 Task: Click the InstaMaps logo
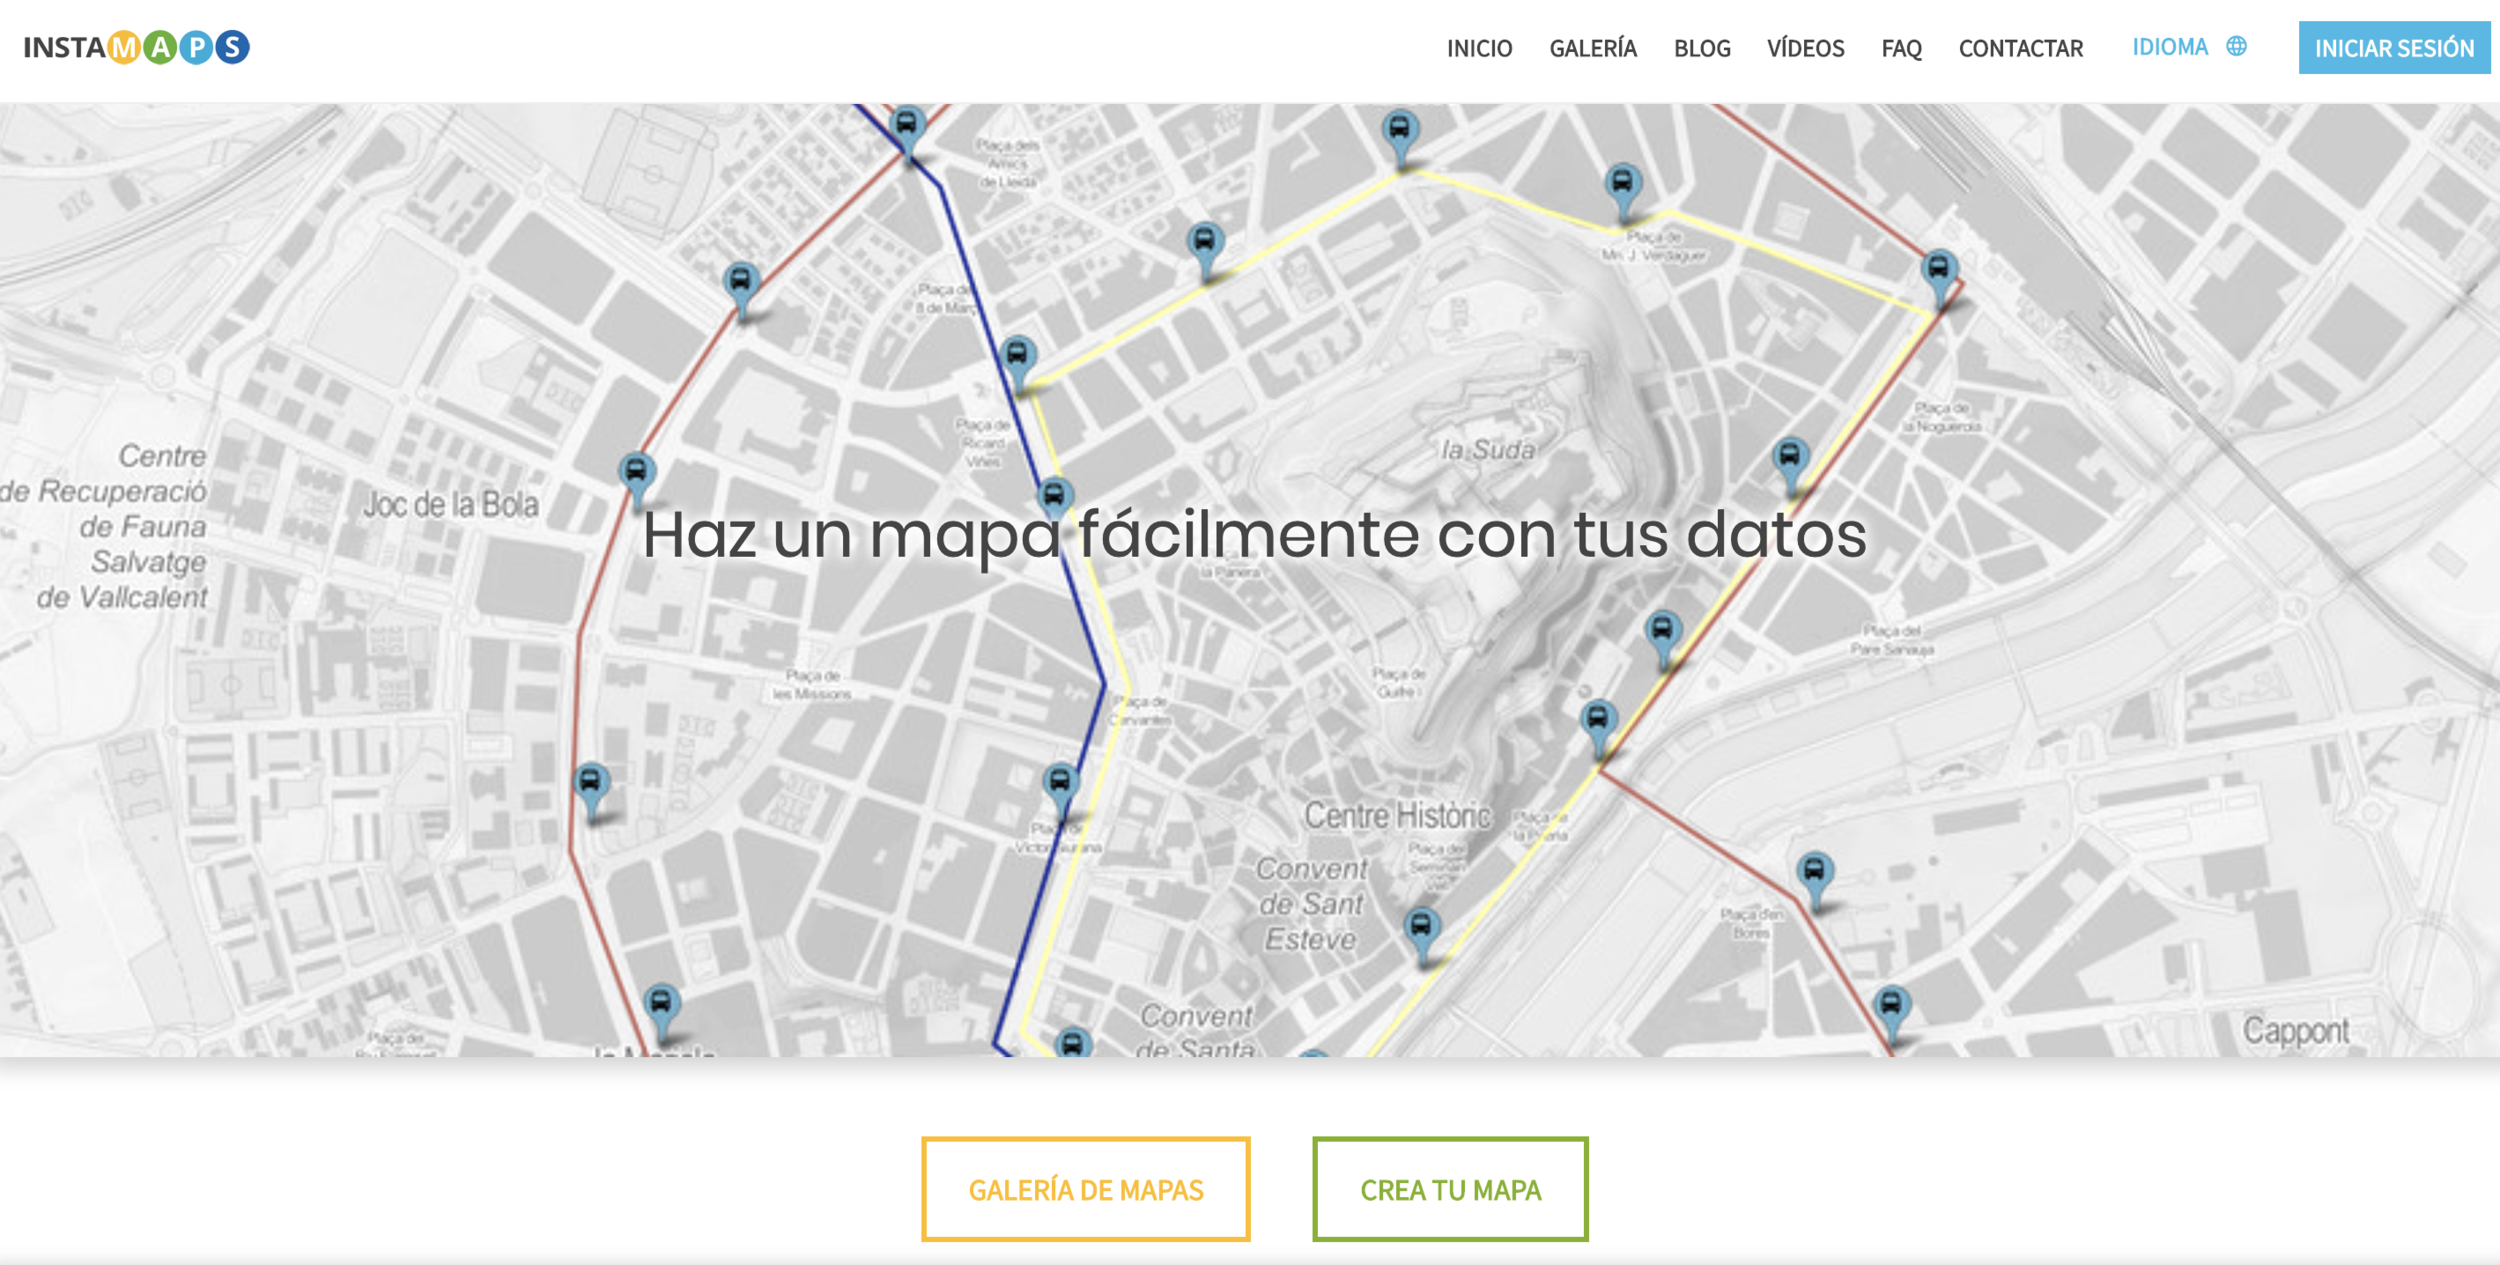pos(136,47)
